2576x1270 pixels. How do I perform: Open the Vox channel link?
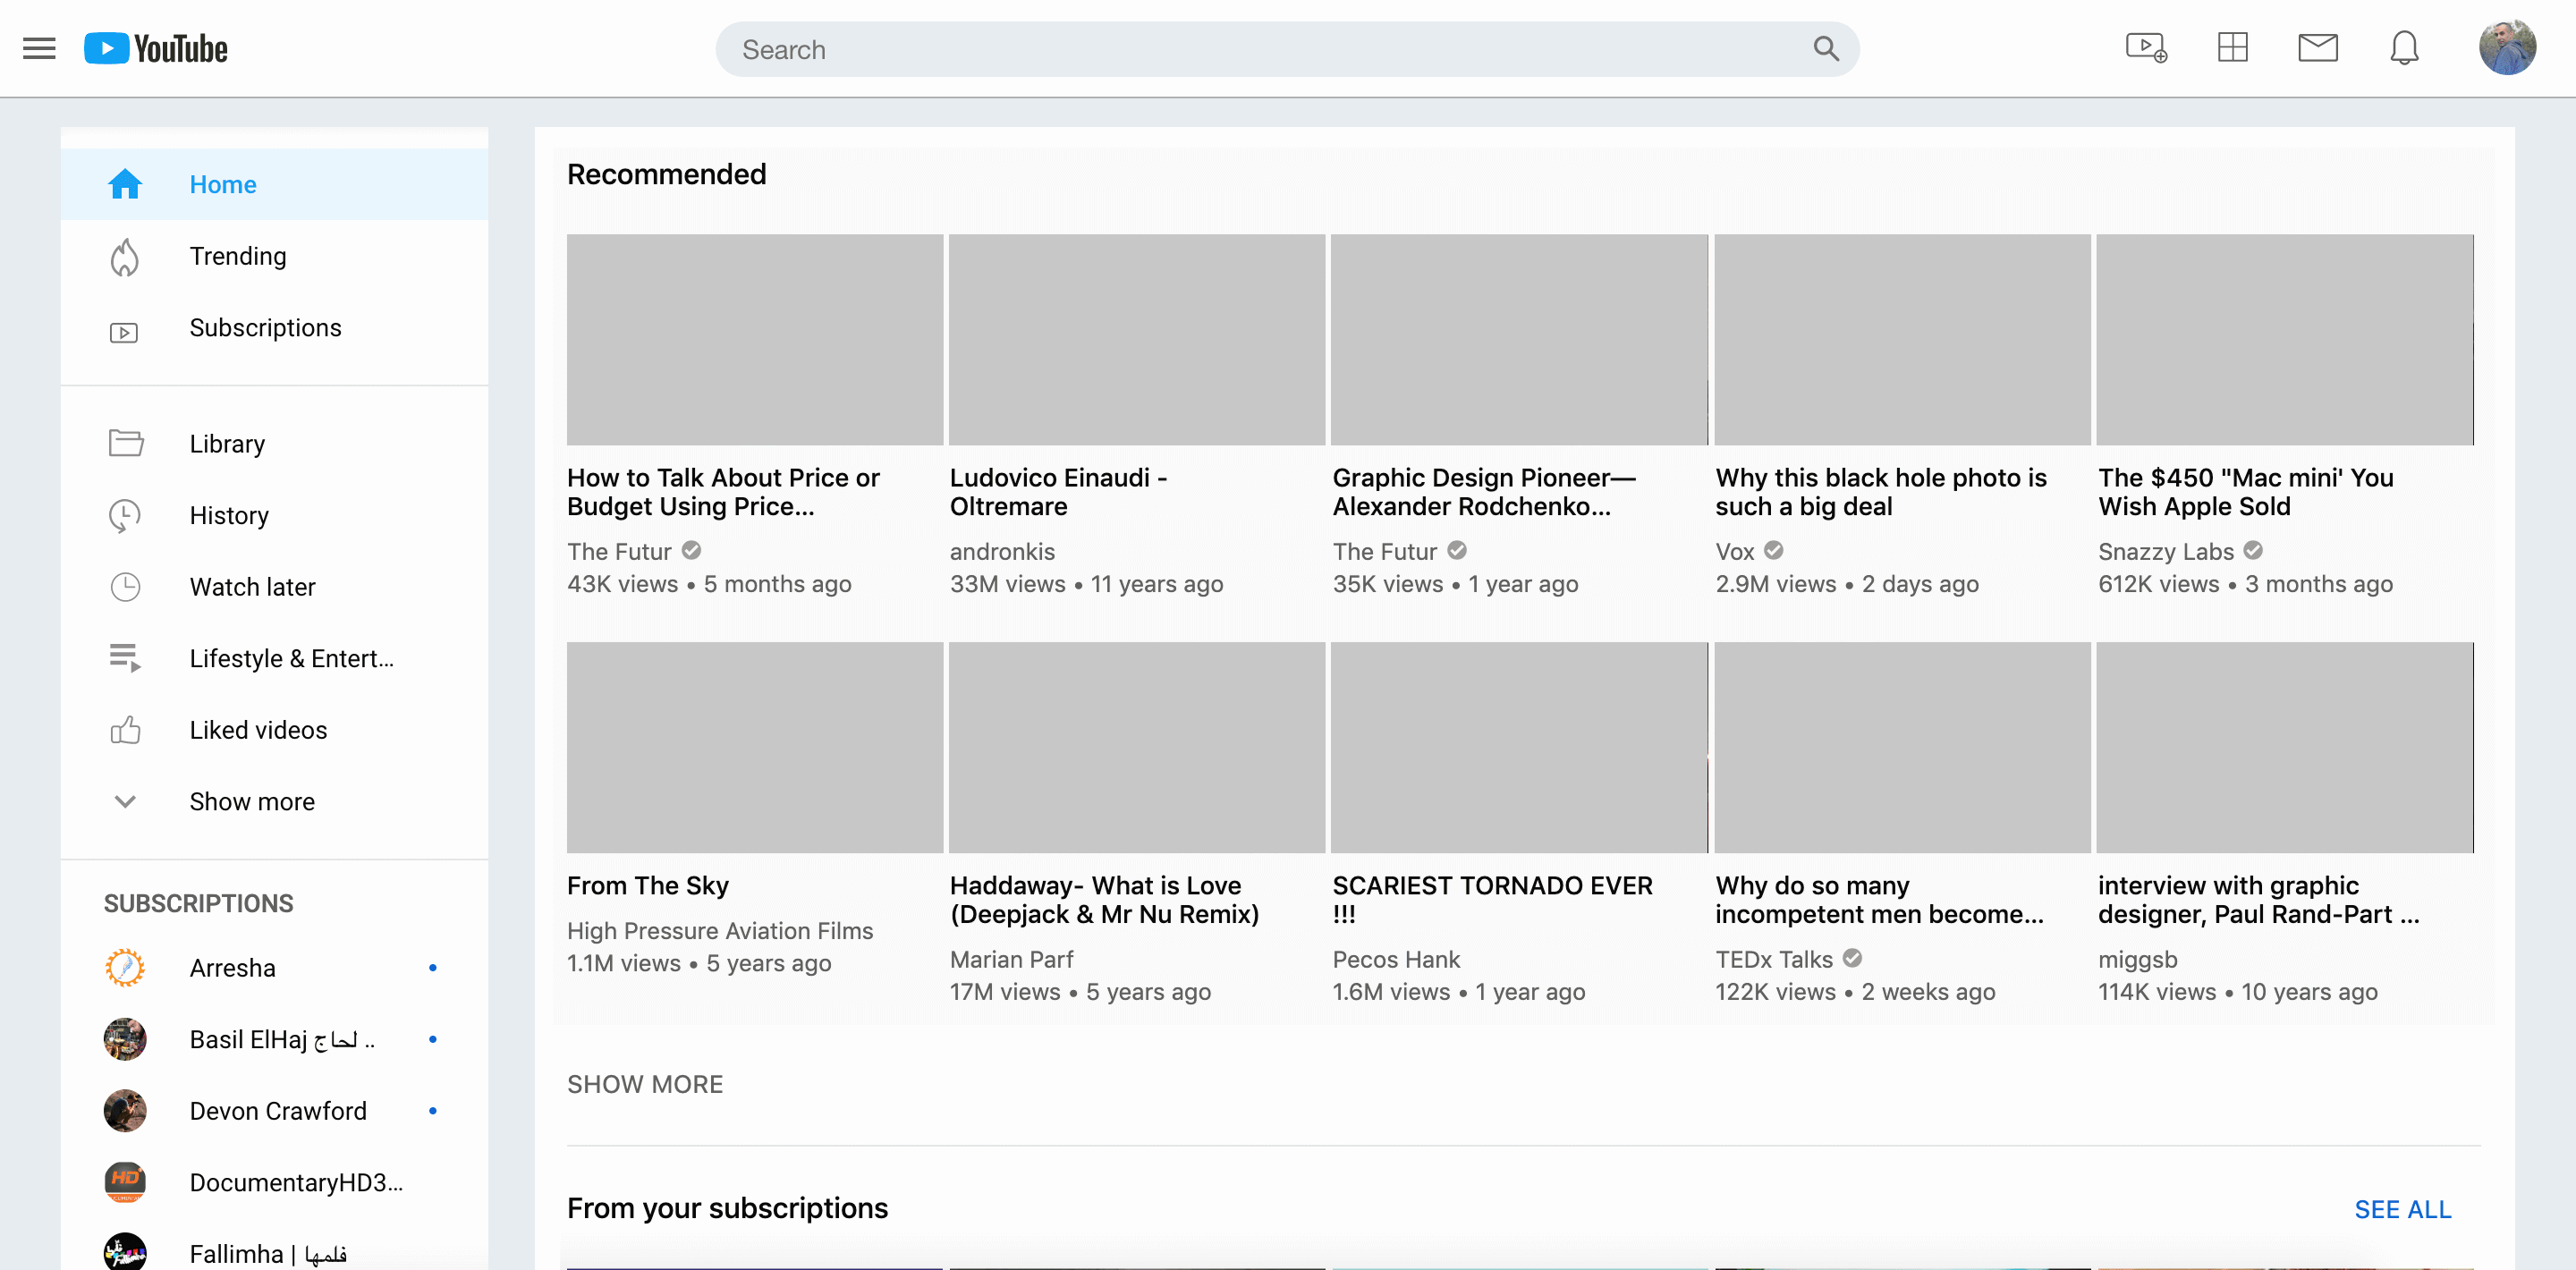[1735, 552]
